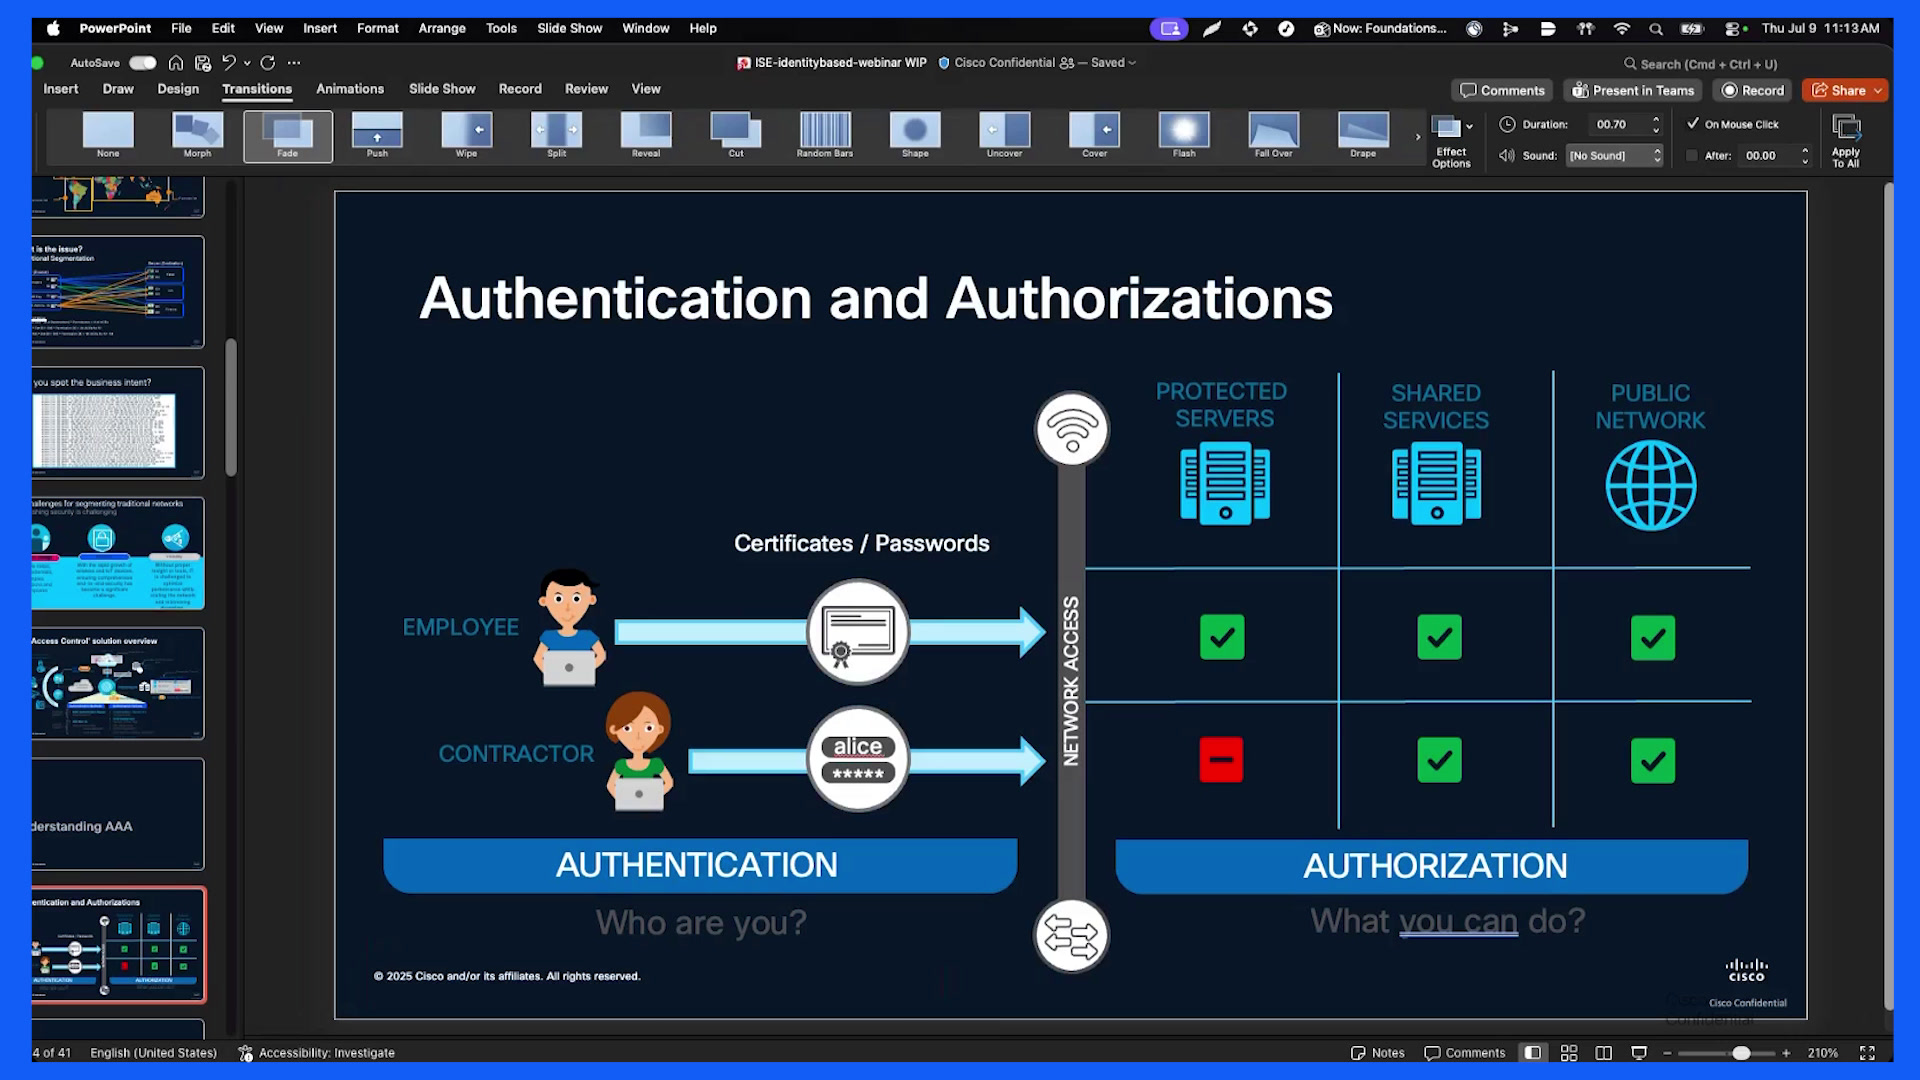
Task: Uncheck the On Mouse Click checkbox
Action: click(x=1693, y=124)
